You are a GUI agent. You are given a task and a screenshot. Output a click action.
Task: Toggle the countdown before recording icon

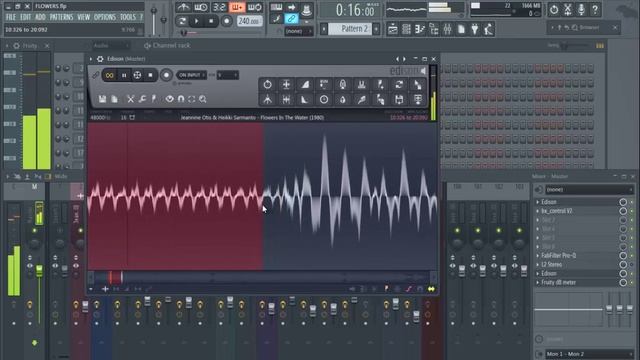219,7
